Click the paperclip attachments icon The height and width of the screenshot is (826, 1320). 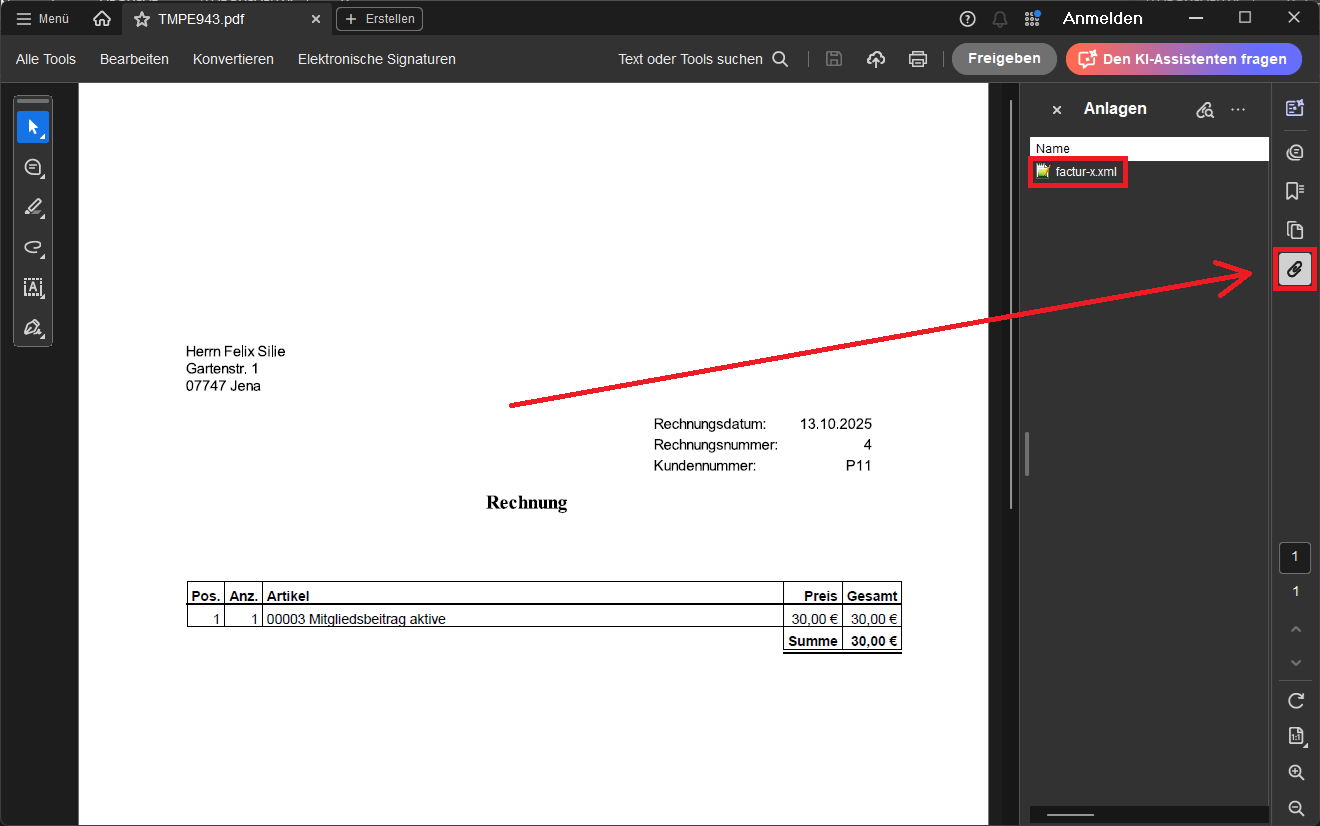click(x=1295, y=270)
